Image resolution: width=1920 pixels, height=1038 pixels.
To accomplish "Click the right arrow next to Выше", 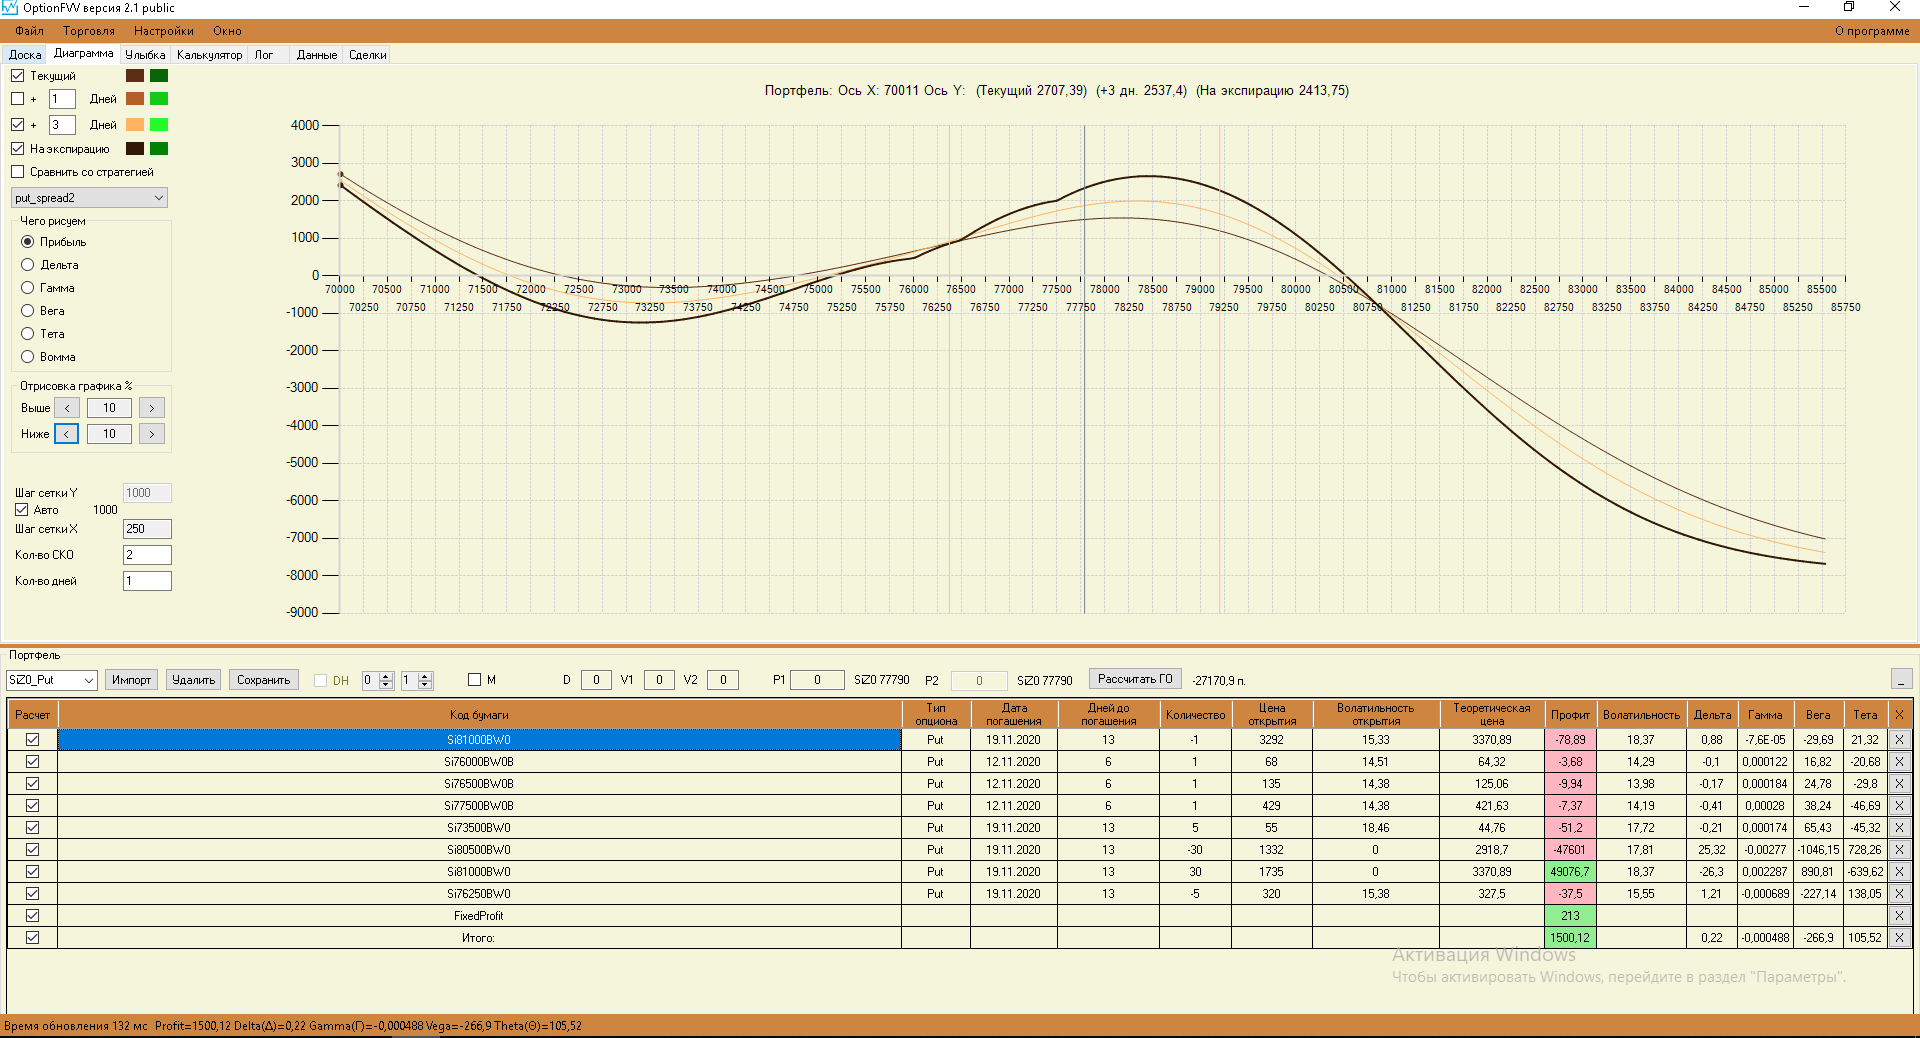I will click(152, 408).
